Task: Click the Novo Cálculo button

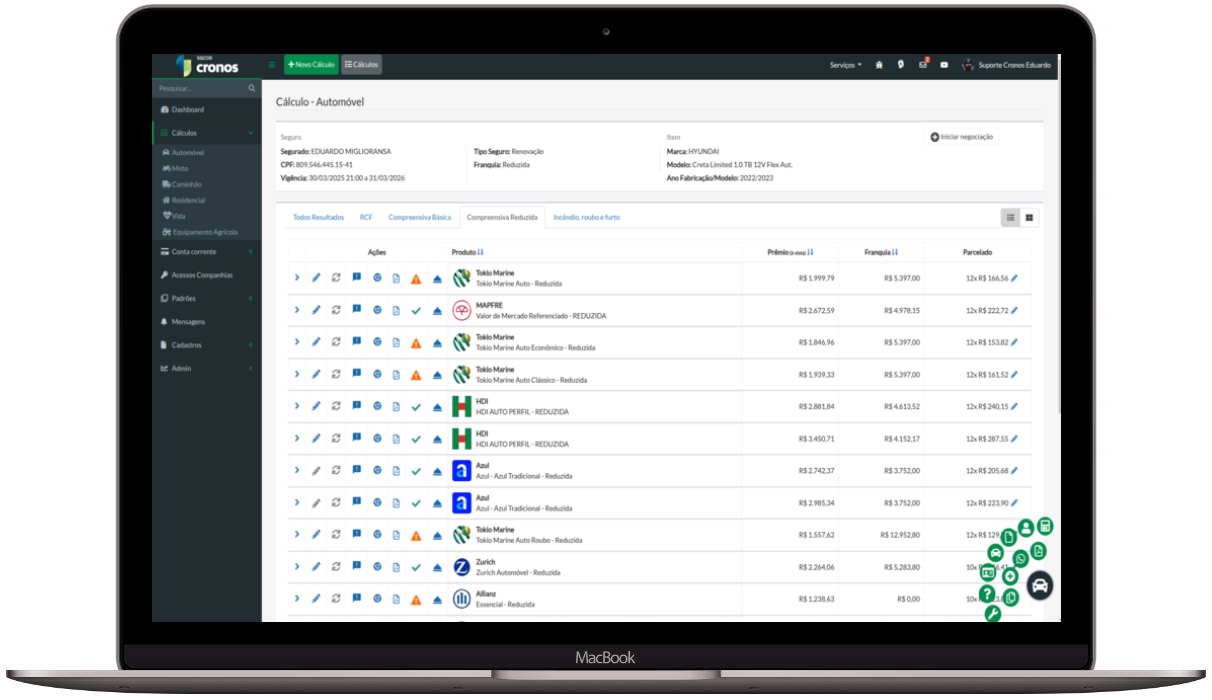Action: coord(311,65)
